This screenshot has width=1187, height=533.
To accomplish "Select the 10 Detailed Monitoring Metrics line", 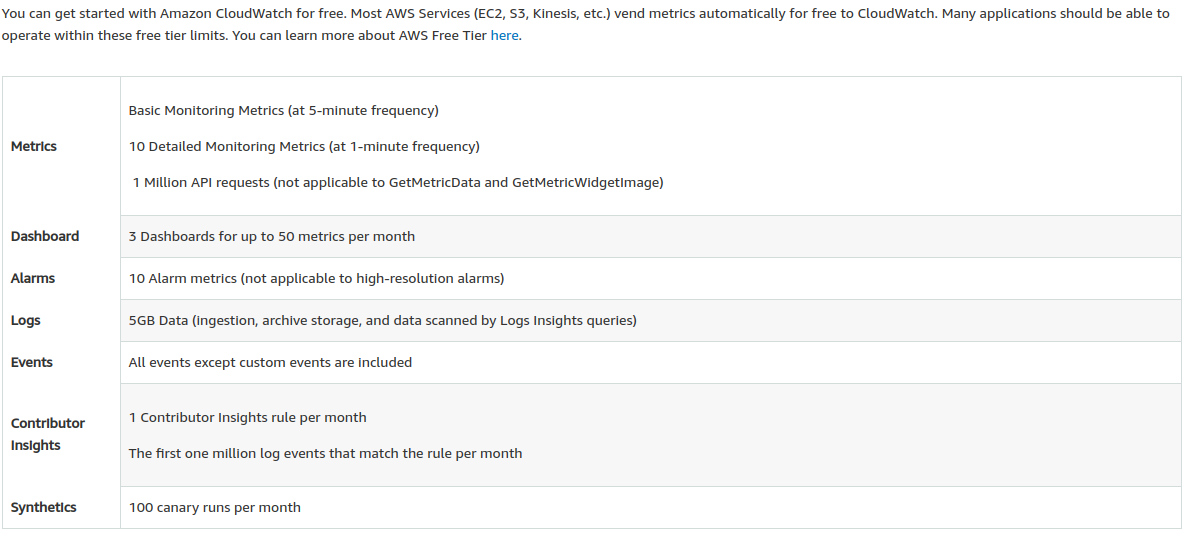I will click(304, 146).
